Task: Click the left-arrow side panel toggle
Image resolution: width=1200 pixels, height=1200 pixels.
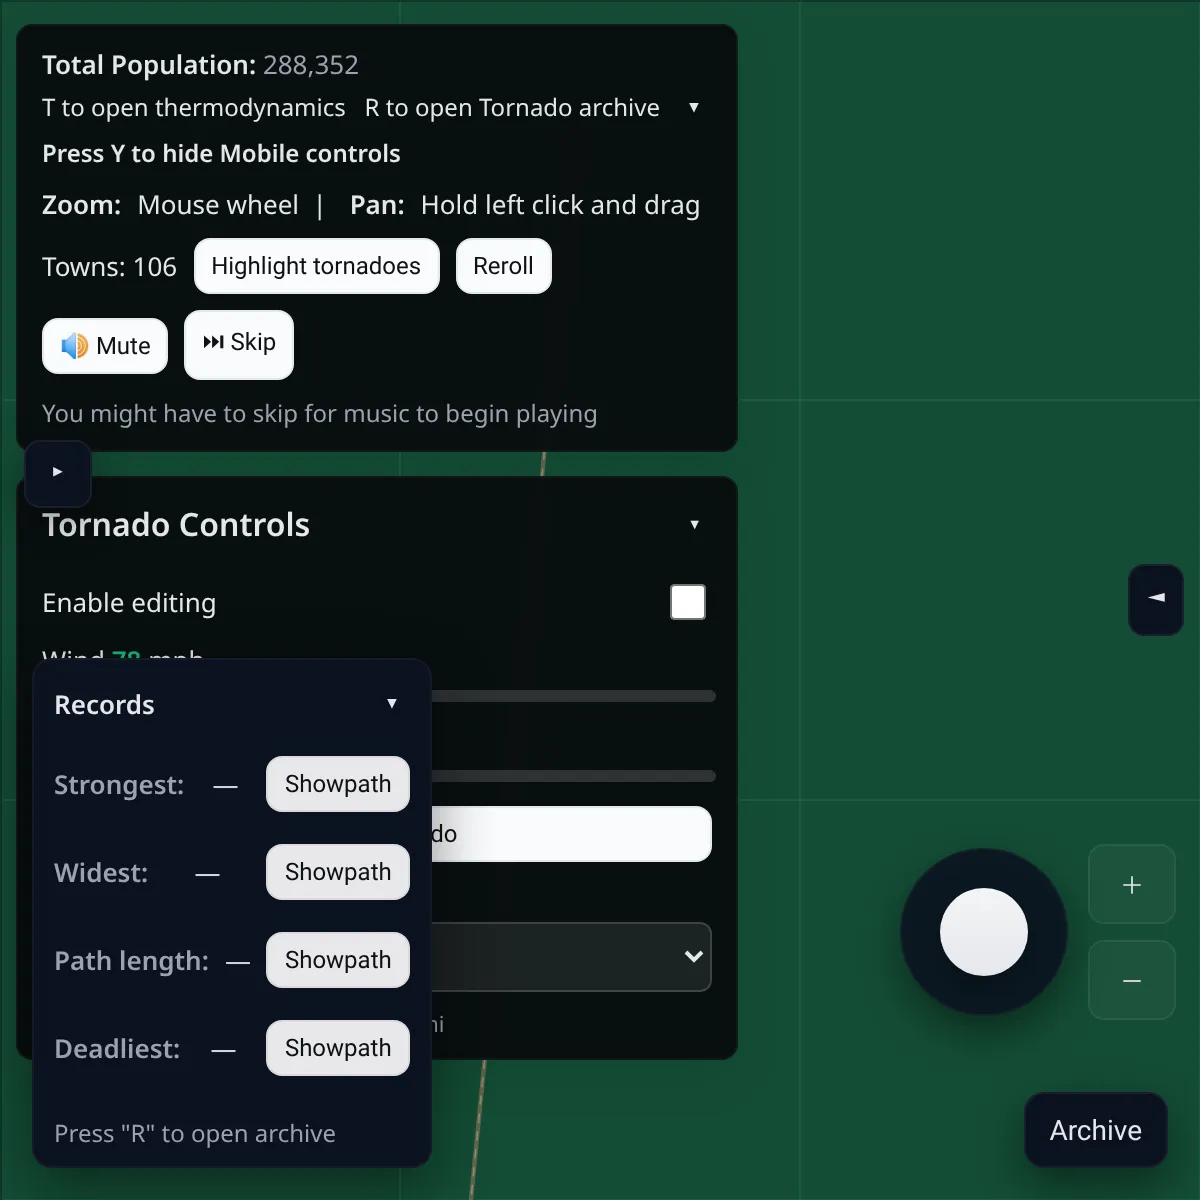Action: (1156, 599)
